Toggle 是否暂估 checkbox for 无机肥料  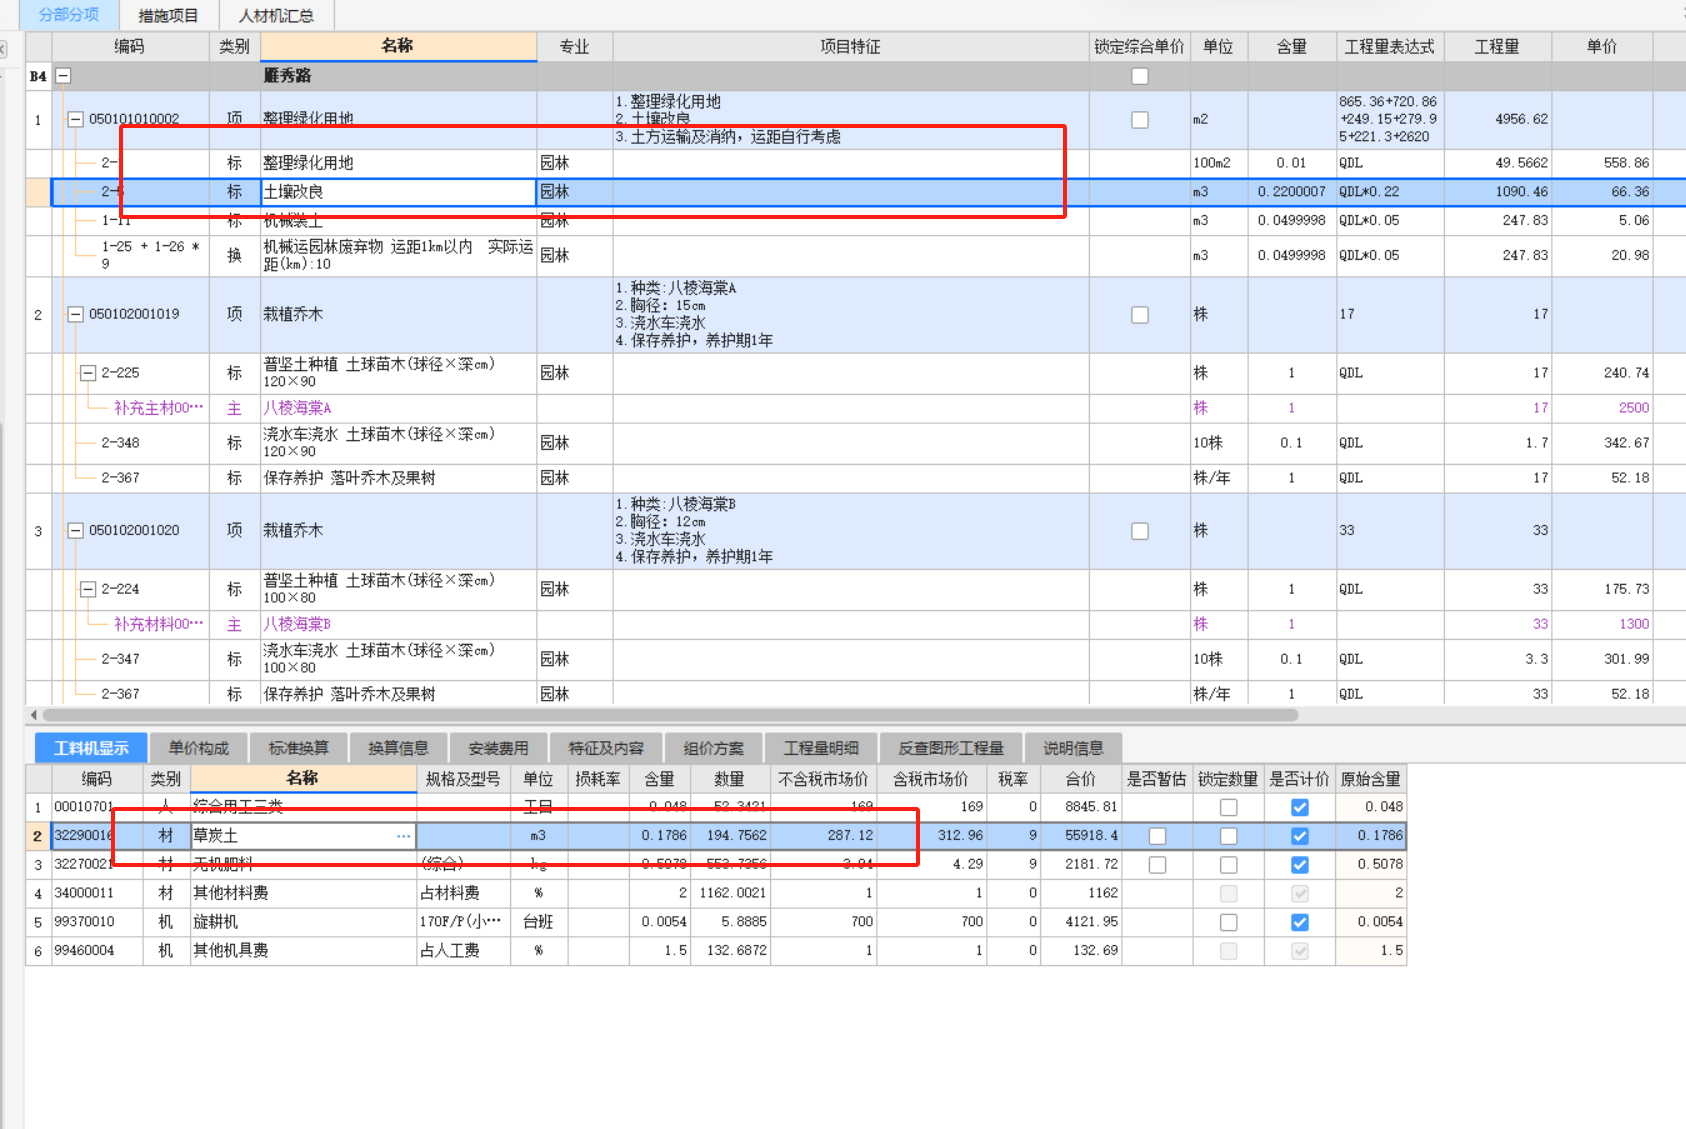[x=1157, y=865]
